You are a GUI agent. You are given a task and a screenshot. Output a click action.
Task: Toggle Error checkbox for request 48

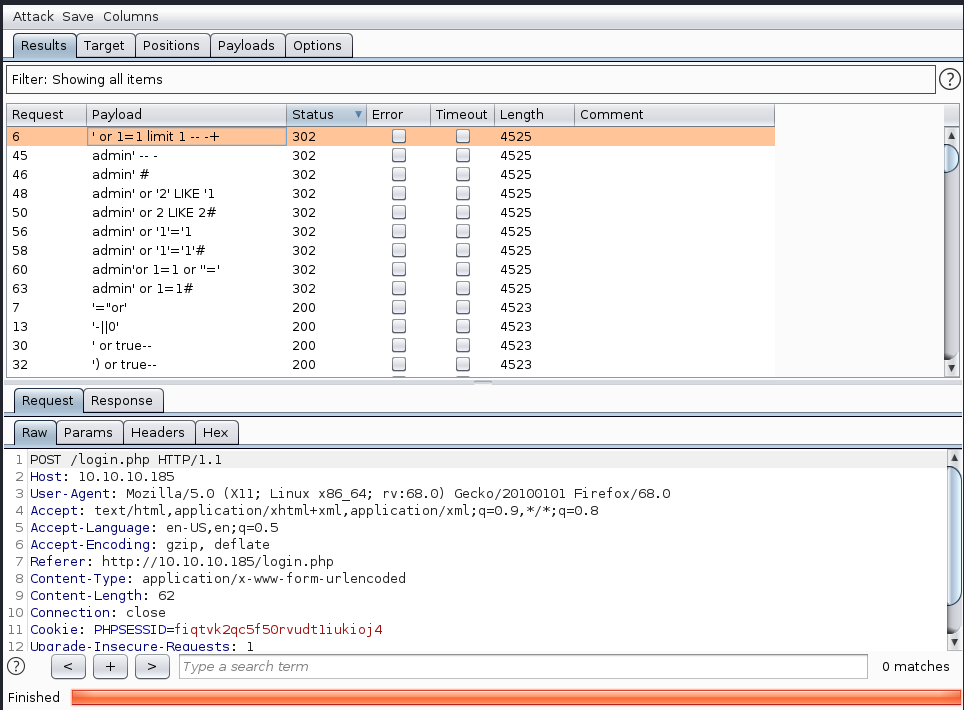399,194
